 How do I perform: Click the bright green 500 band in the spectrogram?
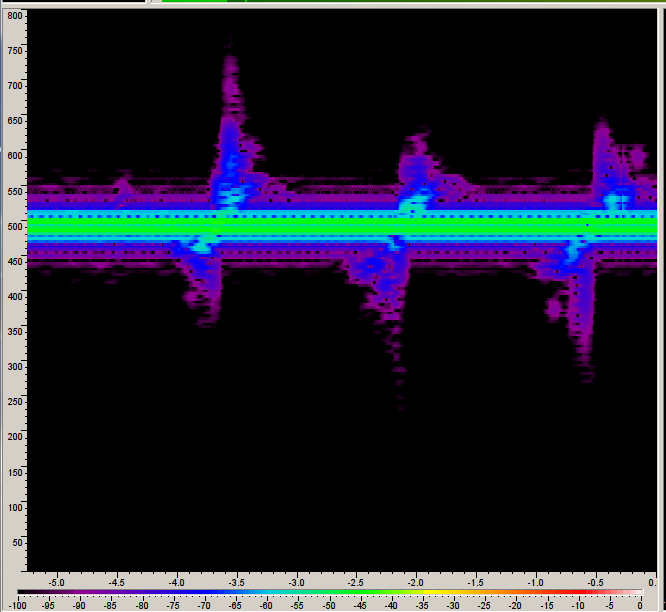(x=342, y=227)
